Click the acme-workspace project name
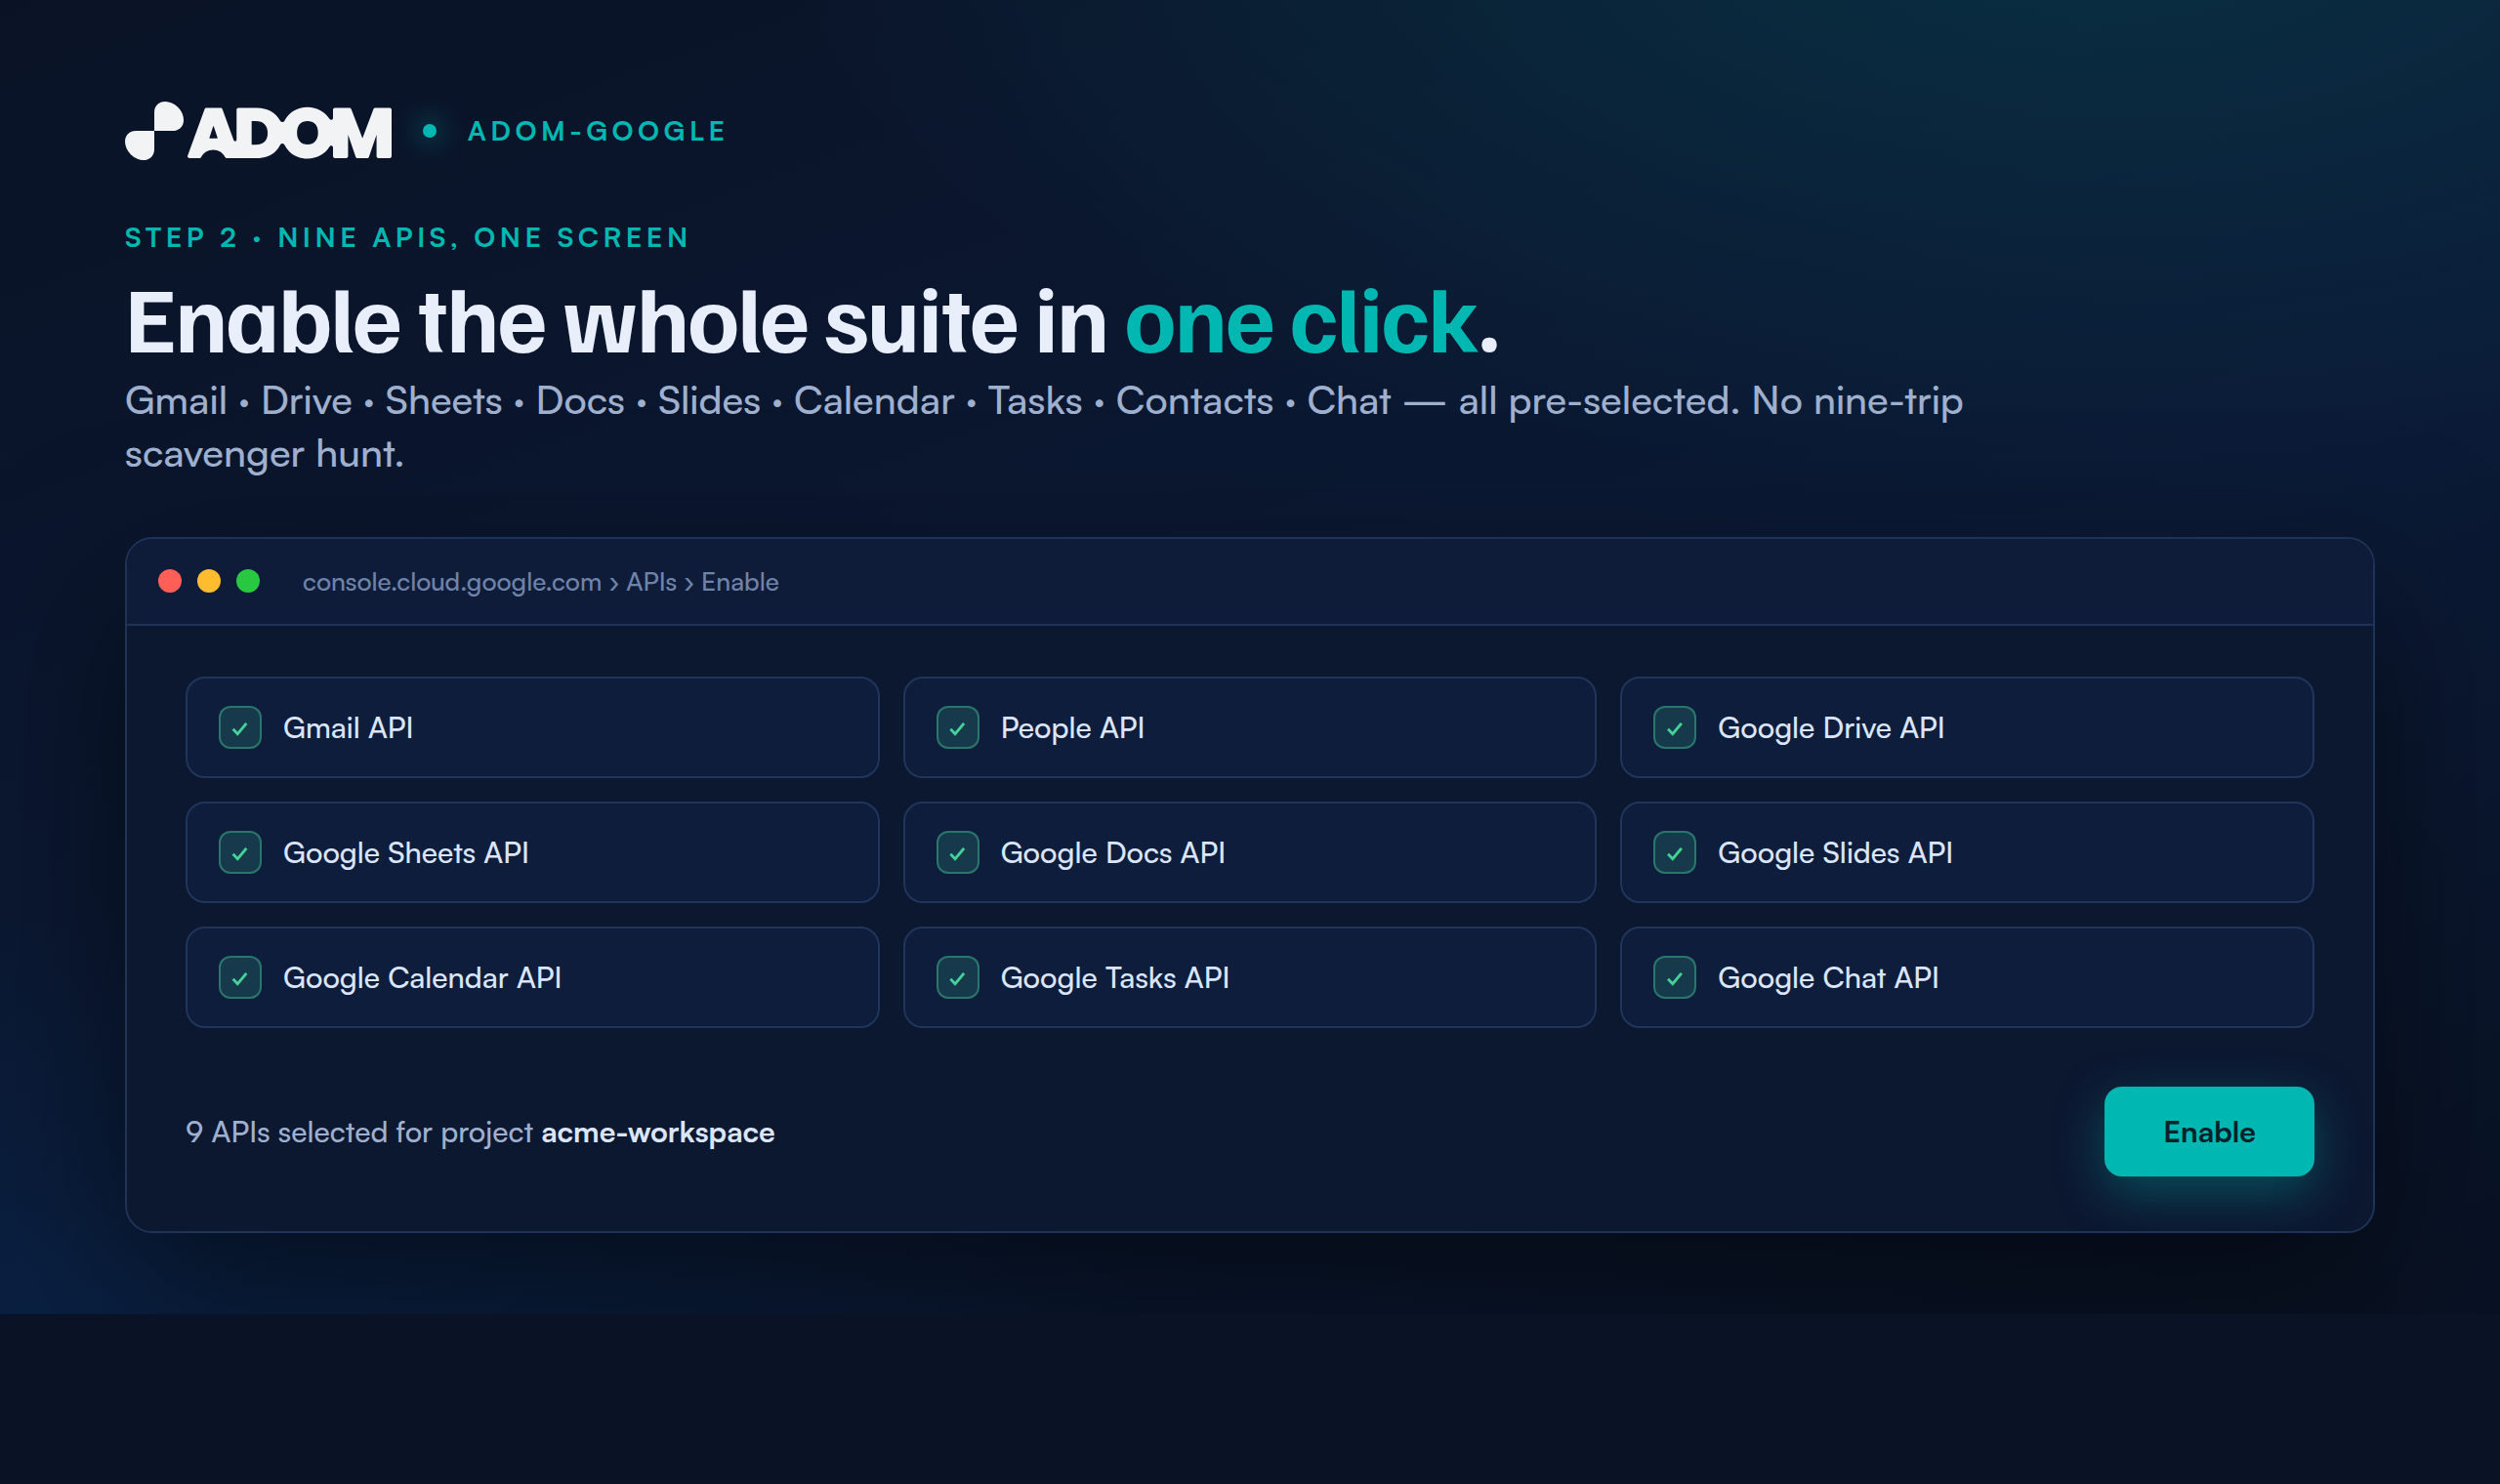Screen dimensions: 2500x1484 [658, 1133]
